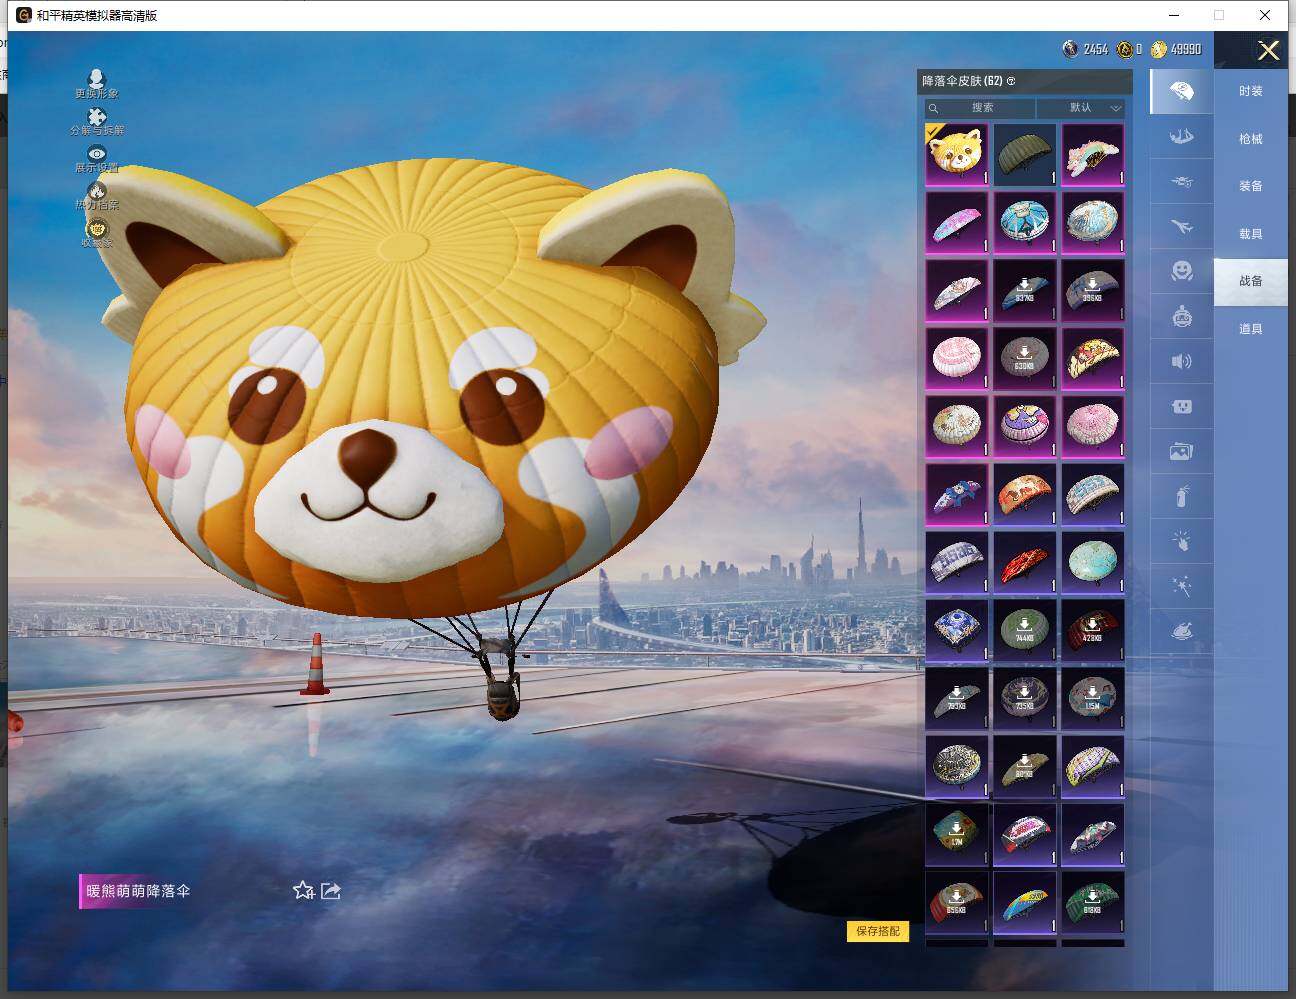Select the smiley face emote category icon
This screenshot has height=999, width=1296.
click(1181, 271)
